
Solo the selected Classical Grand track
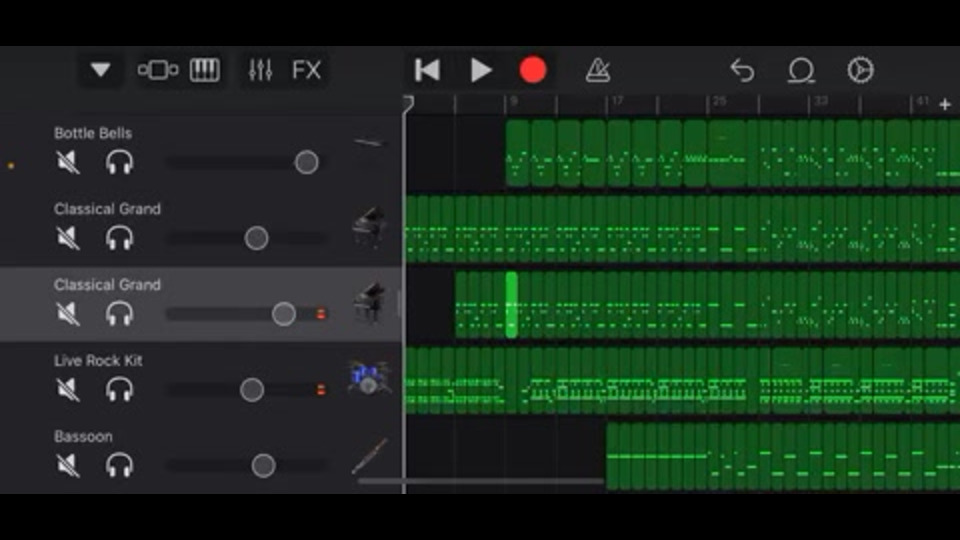[x=119, y=314]
